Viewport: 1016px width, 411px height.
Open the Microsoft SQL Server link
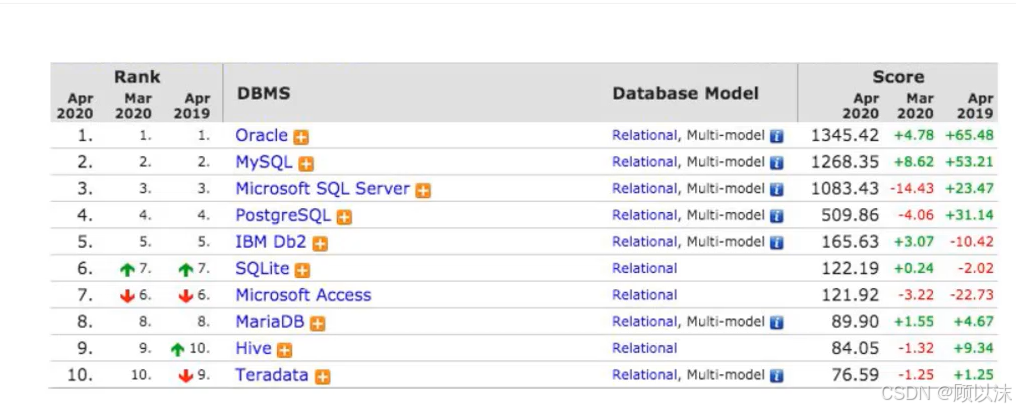(x=323, y=189)
